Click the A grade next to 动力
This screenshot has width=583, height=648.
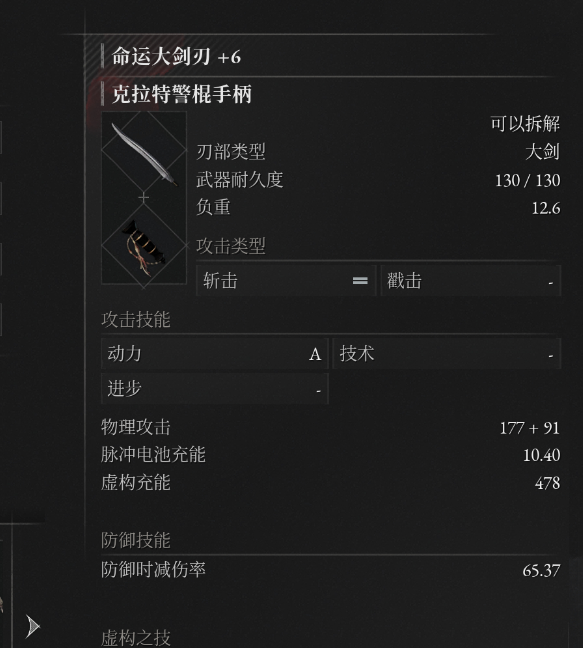[315, 354]
